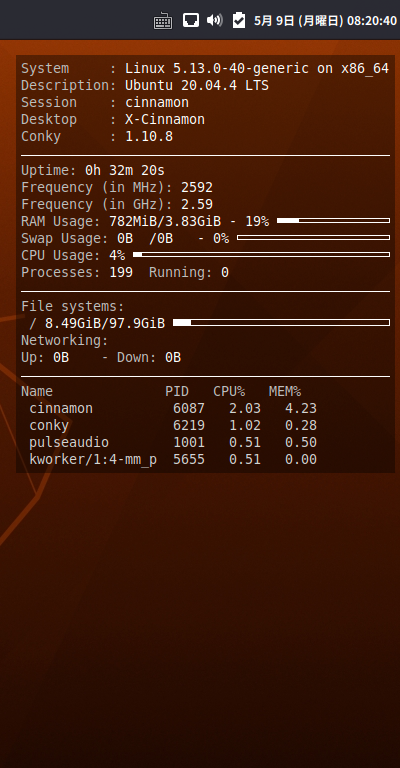Open the calendar from the date and clock
Image resolution: width=400 pixels, height=768 pixels.
pos(325,21)
